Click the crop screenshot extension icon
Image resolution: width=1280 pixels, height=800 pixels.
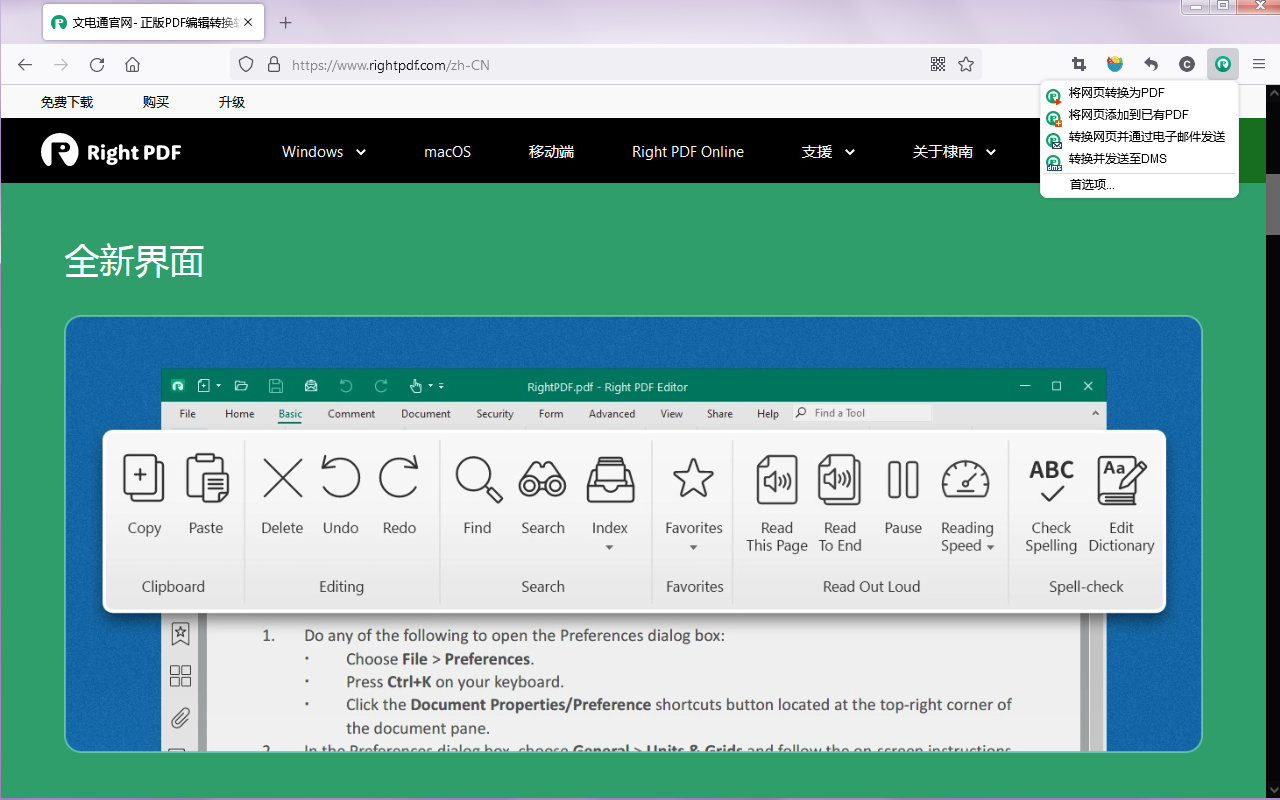tap(1079, 65)
